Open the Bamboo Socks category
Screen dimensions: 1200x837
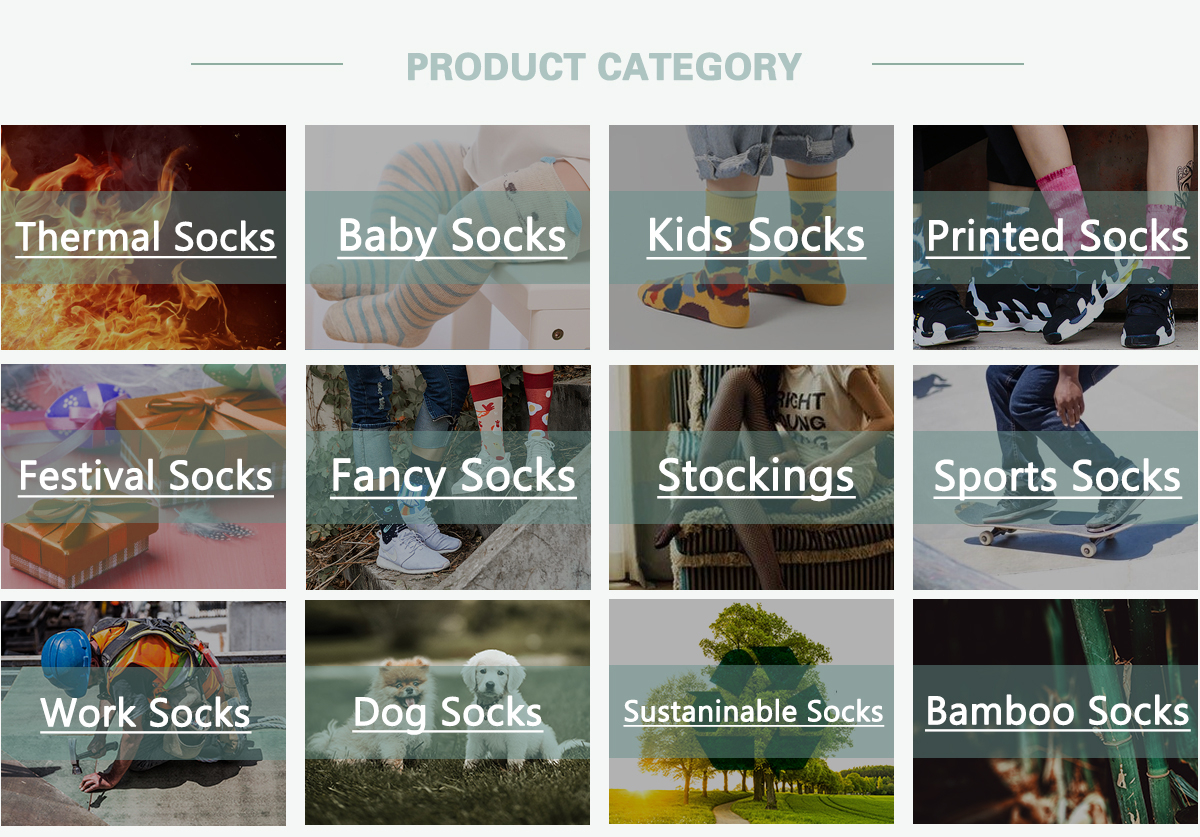click(x=1057, y=712)
